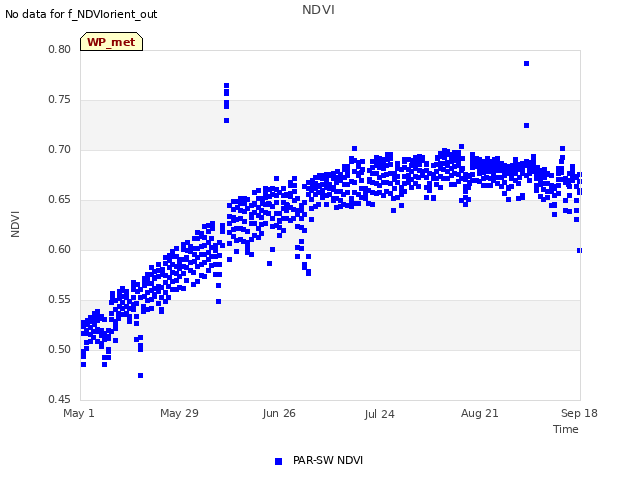Viewport: 640px width, 480px height.
Task: Click the 'No data for f_NDVIorient_out' message
Action: (81, 14)
